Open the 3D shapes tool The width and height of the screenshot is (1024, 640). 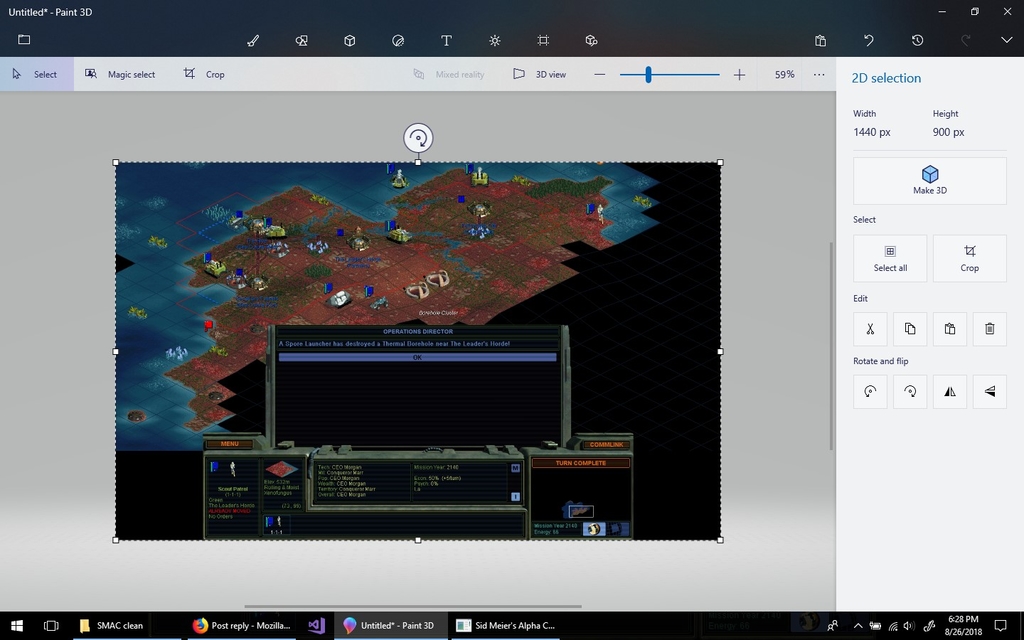point(350,40)
